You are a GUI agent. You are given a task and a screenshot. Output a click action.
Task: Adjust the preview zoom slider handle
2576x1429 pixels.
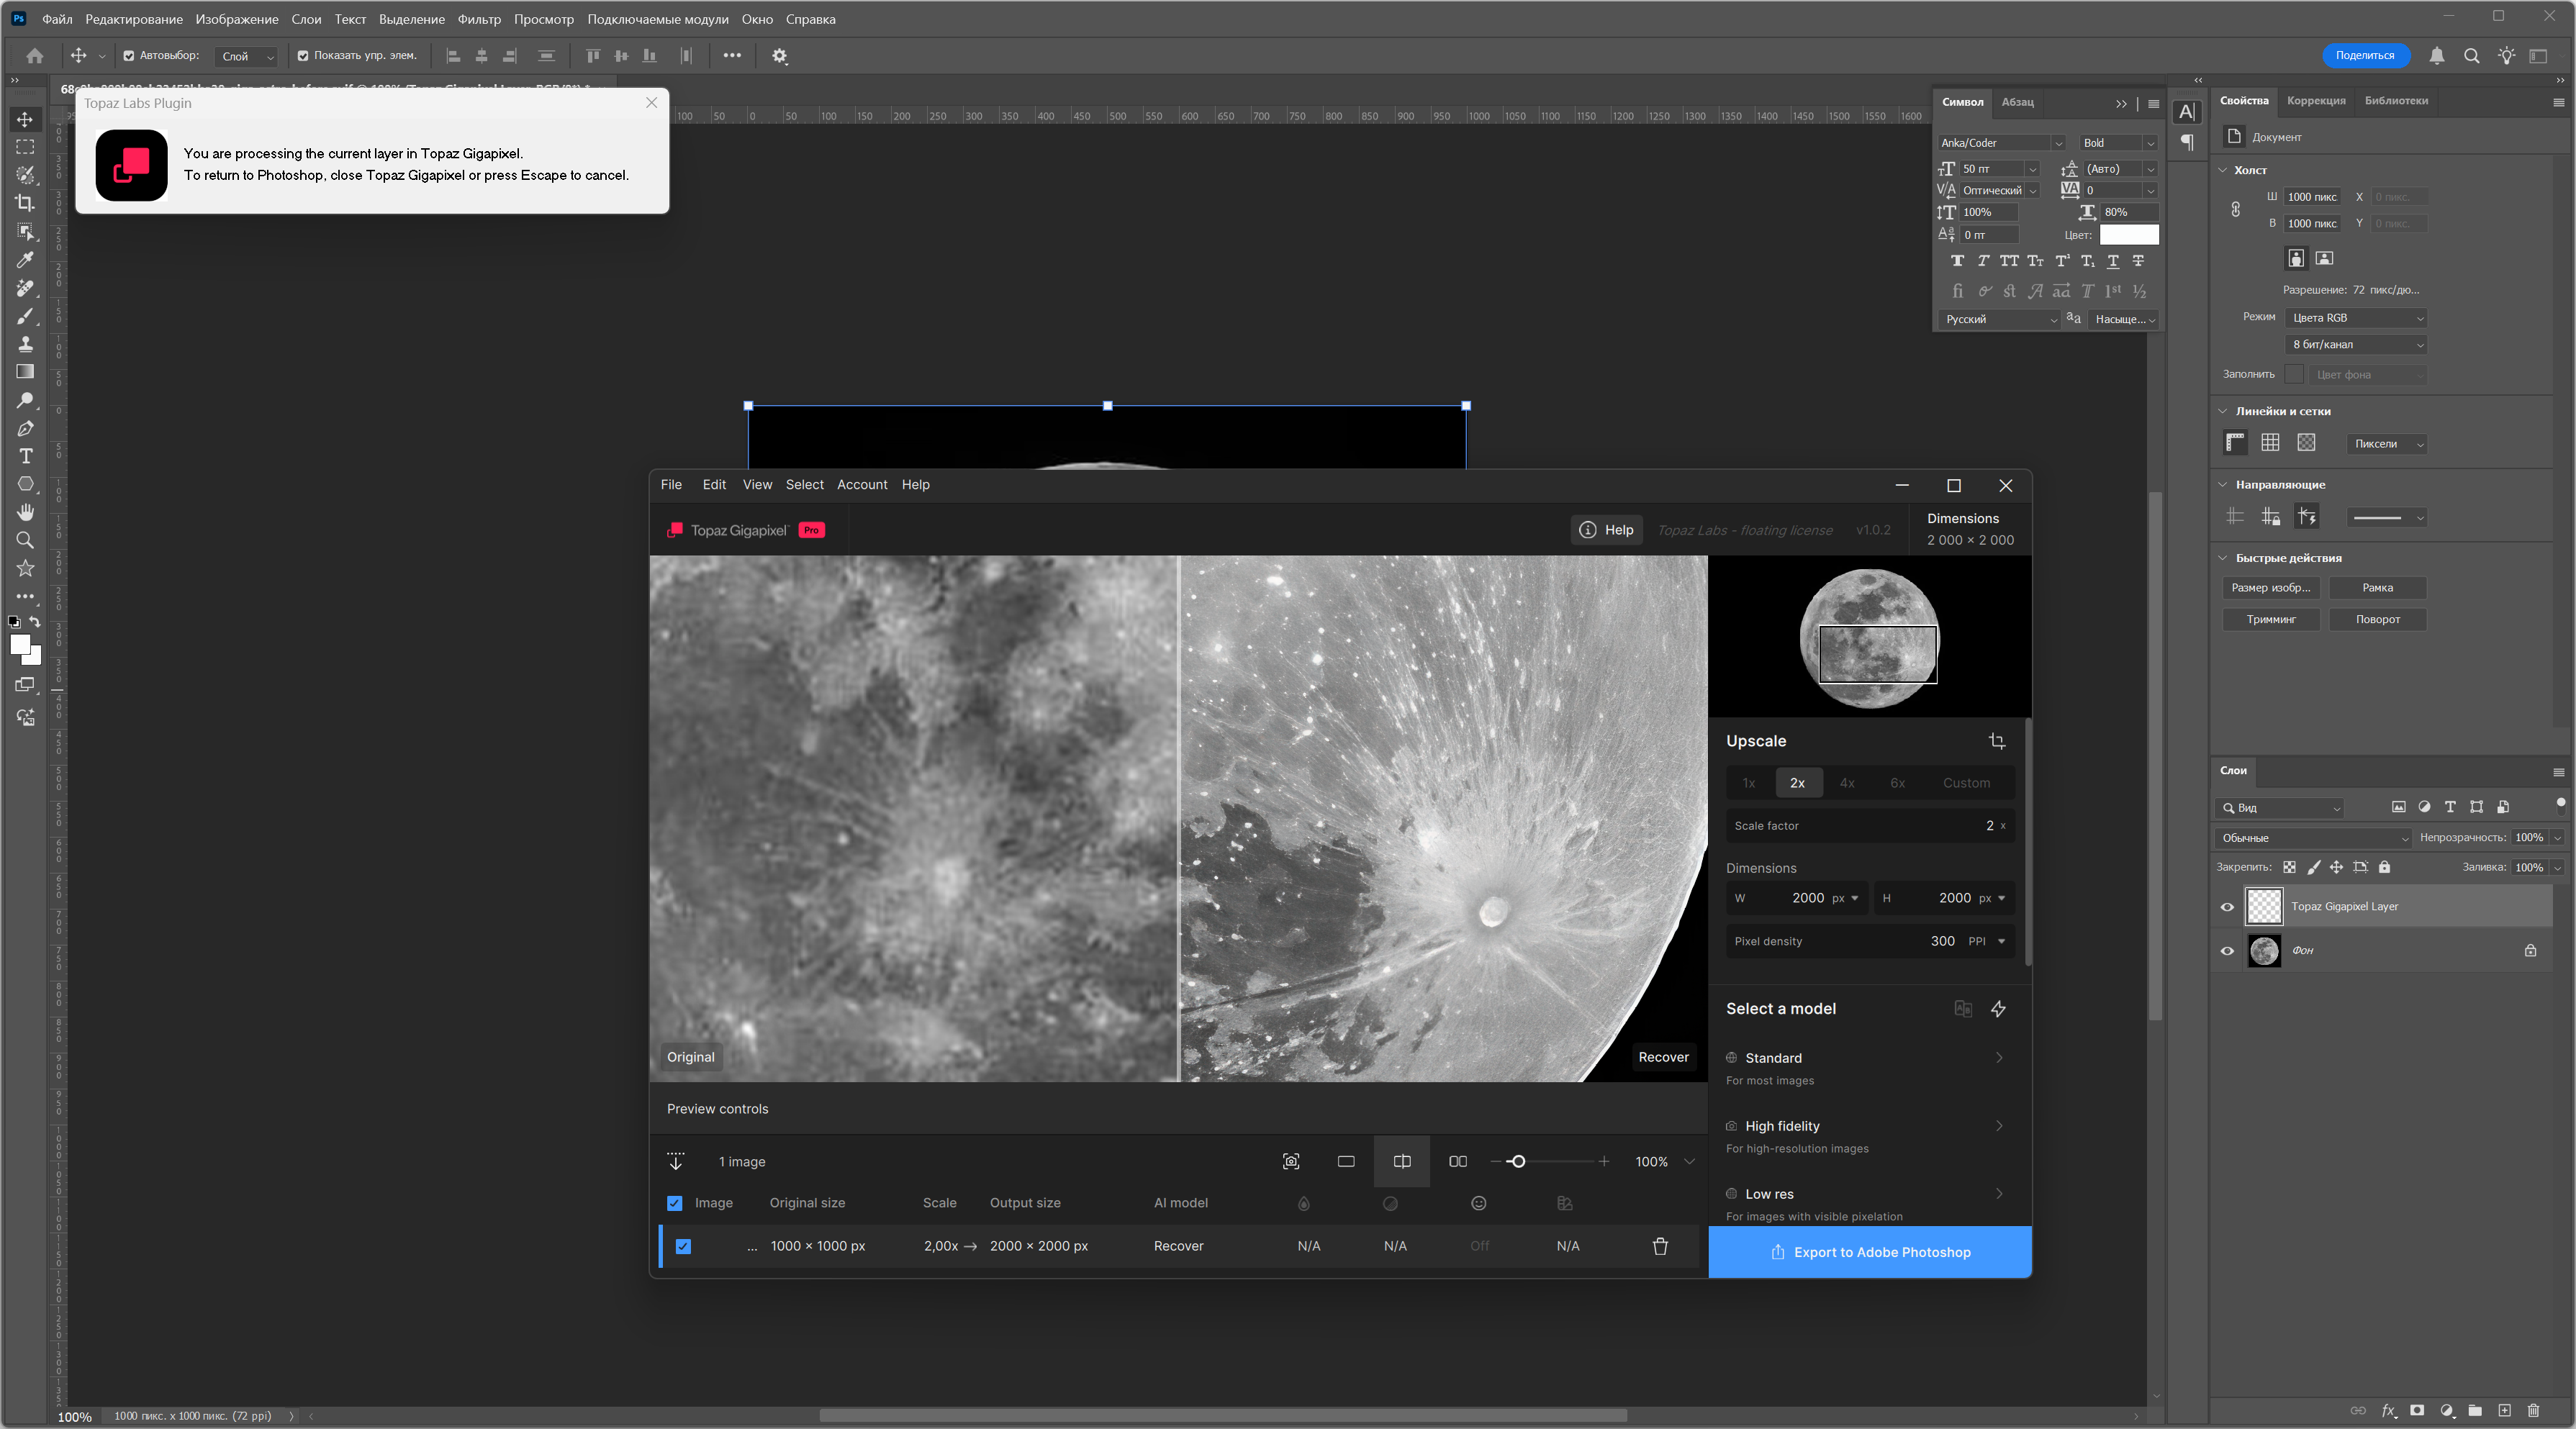(x=1517, y=1161)
